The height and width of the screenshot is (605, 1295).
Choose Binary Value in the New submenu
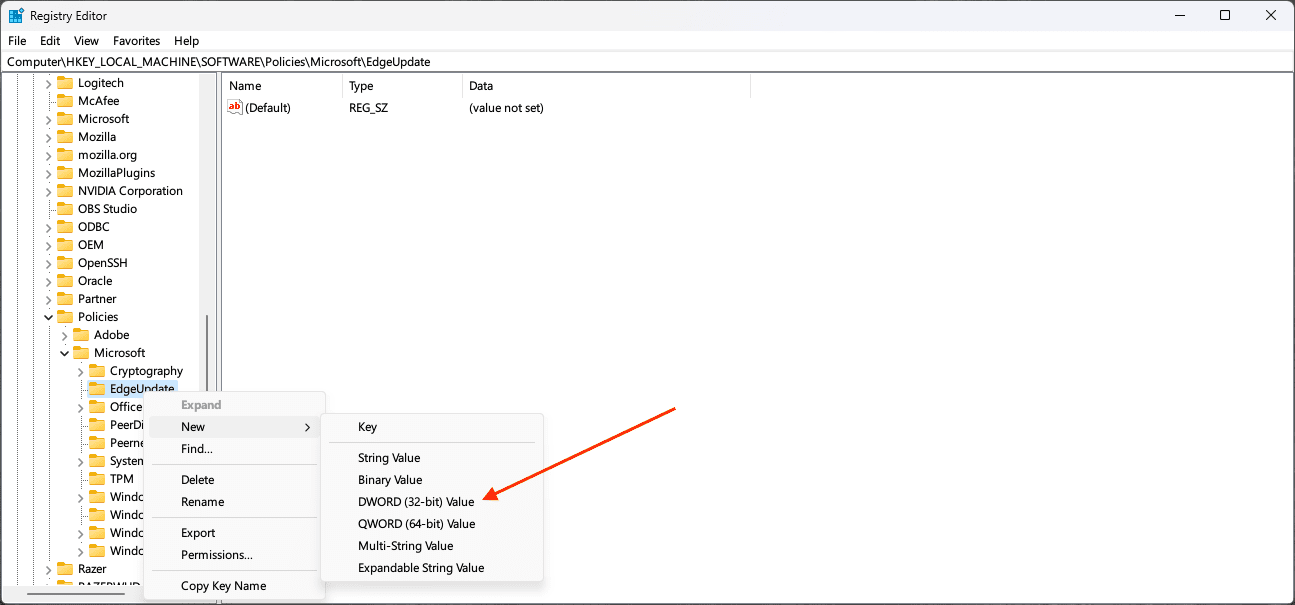pos(432,480)
